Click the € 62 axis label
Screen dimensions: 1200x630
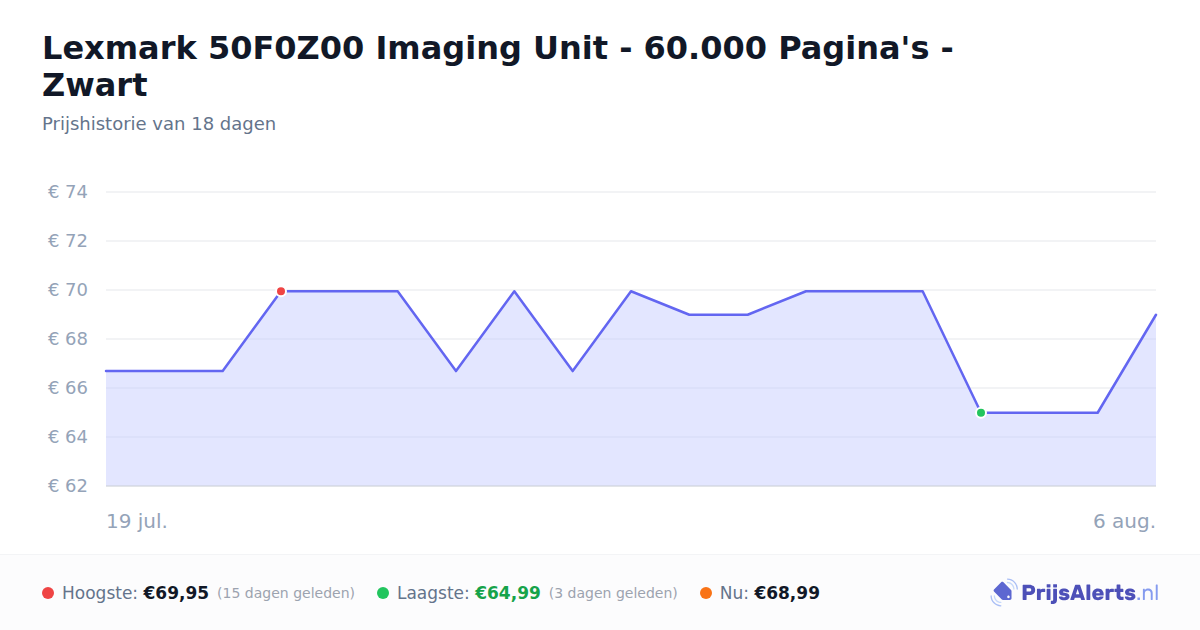click(68, 486)
